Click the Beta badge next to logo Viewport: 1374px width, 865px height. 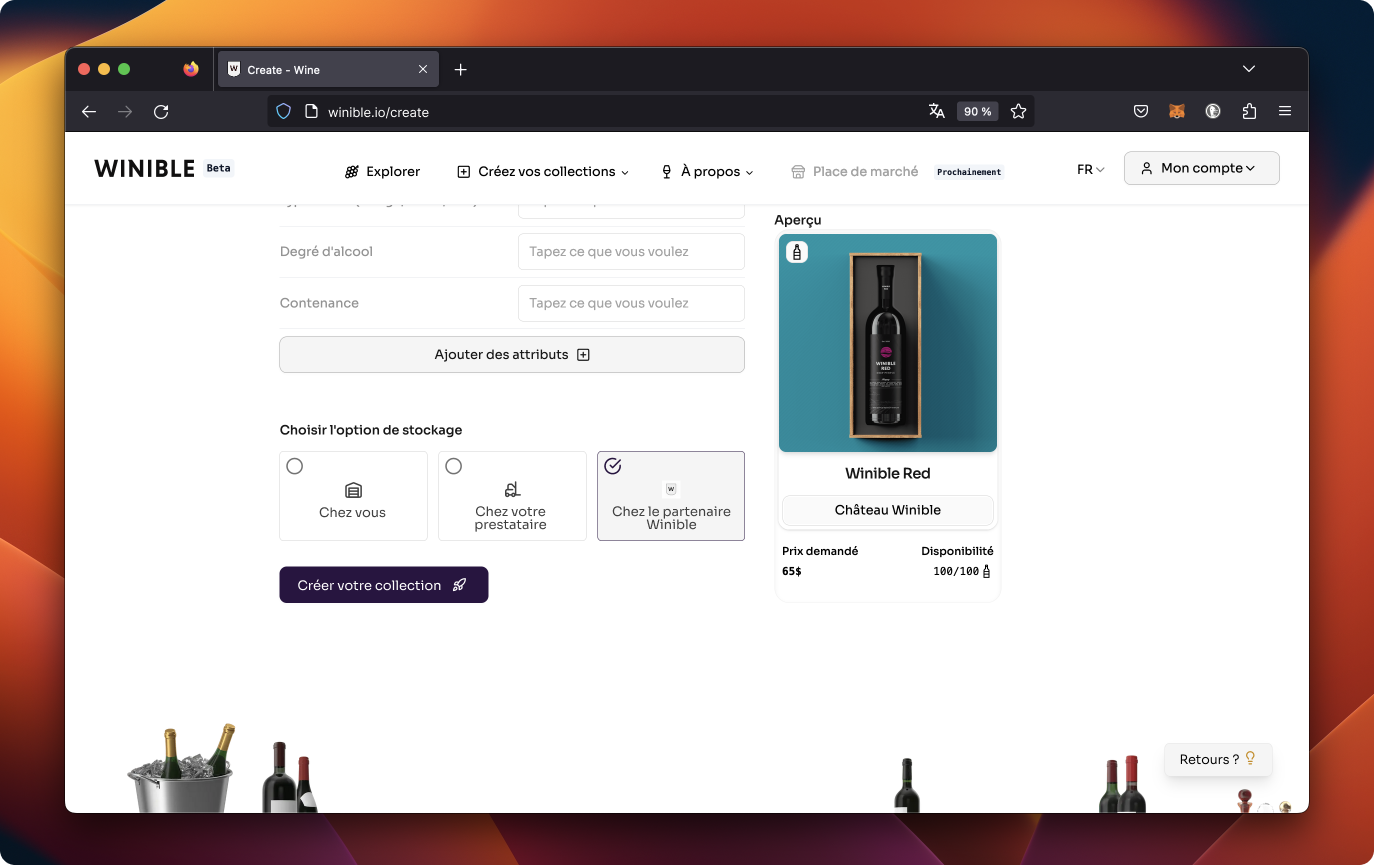click(219, 168)
